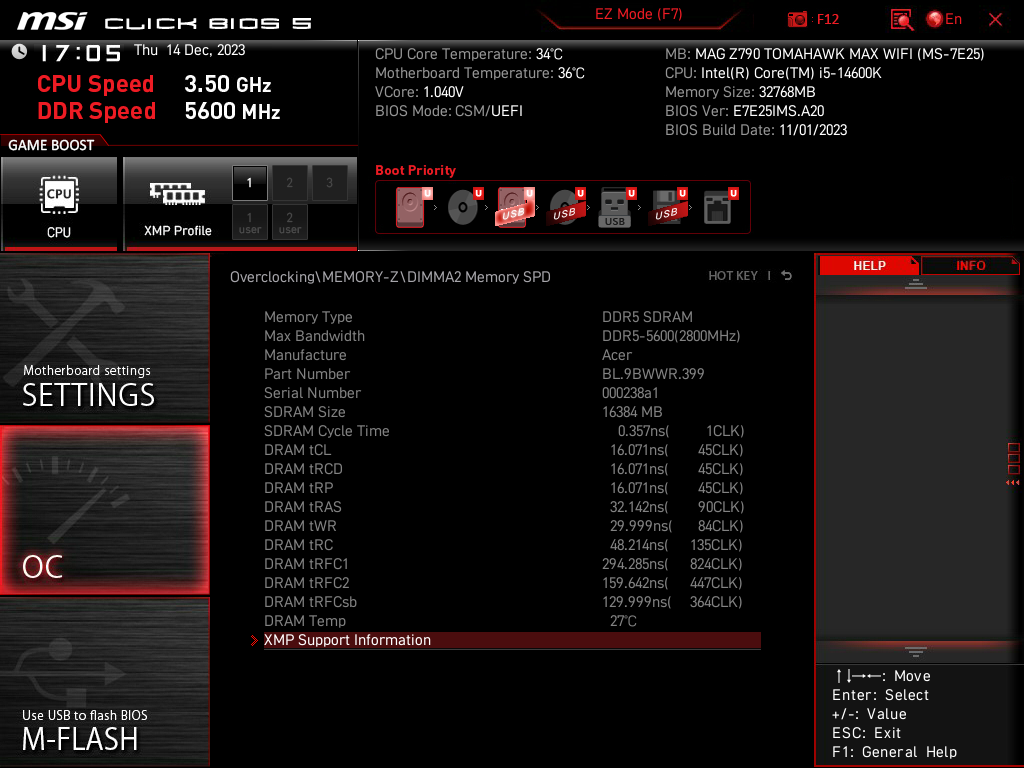Select the DRAM tWR row
Screen dimensions: 1024x768
point(512,526)
